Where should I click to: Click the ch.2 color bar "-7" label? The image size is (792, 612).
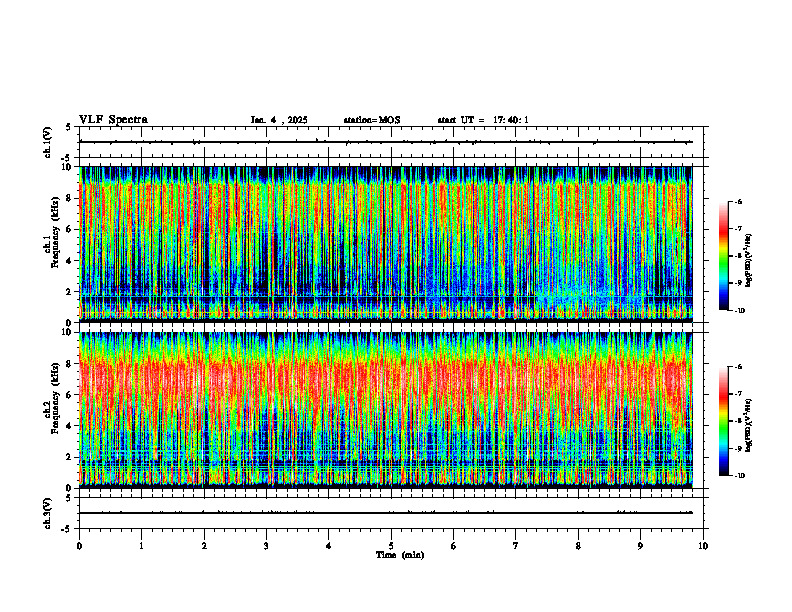coord(737,394)
